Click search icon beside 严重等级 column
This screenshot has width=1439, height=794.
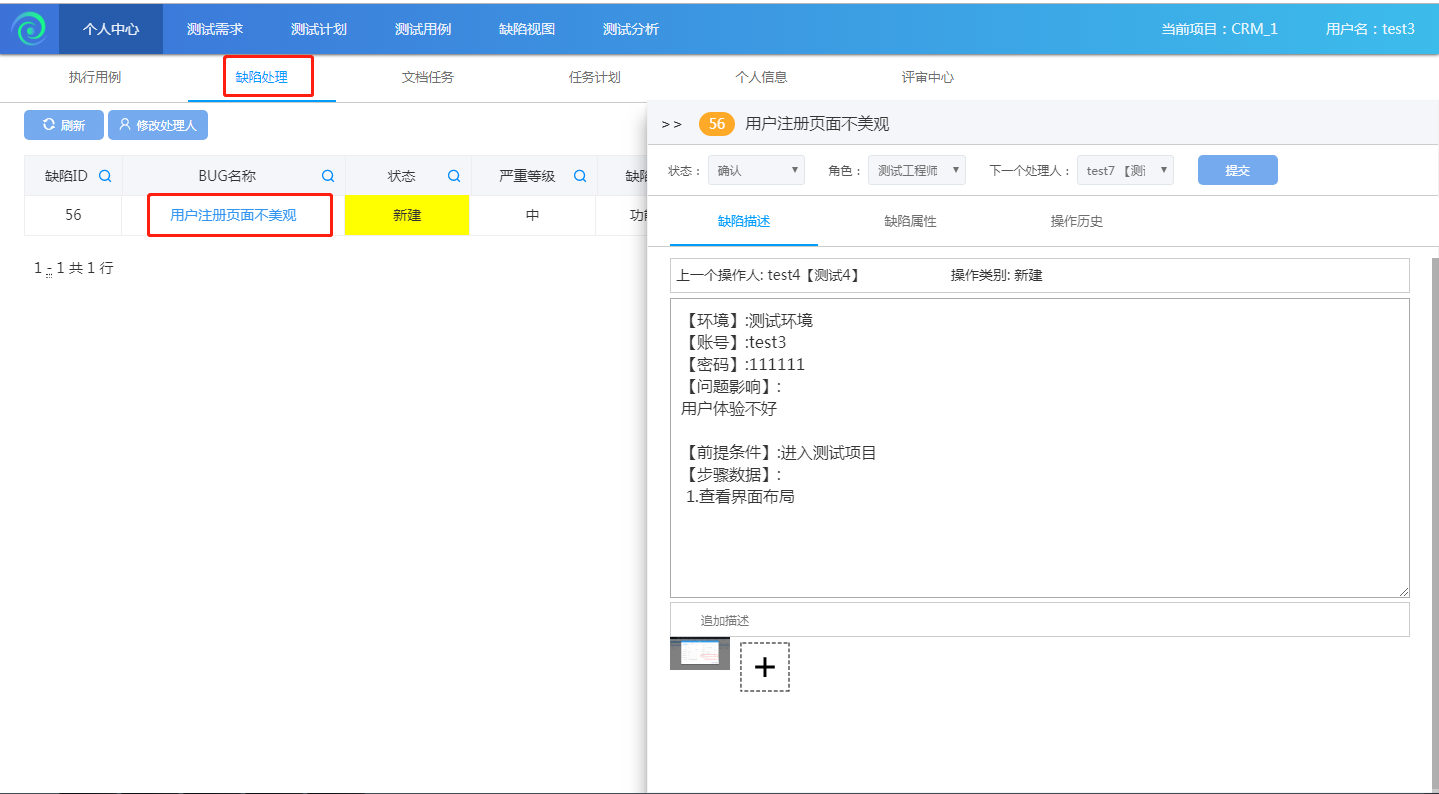point(580,176)
